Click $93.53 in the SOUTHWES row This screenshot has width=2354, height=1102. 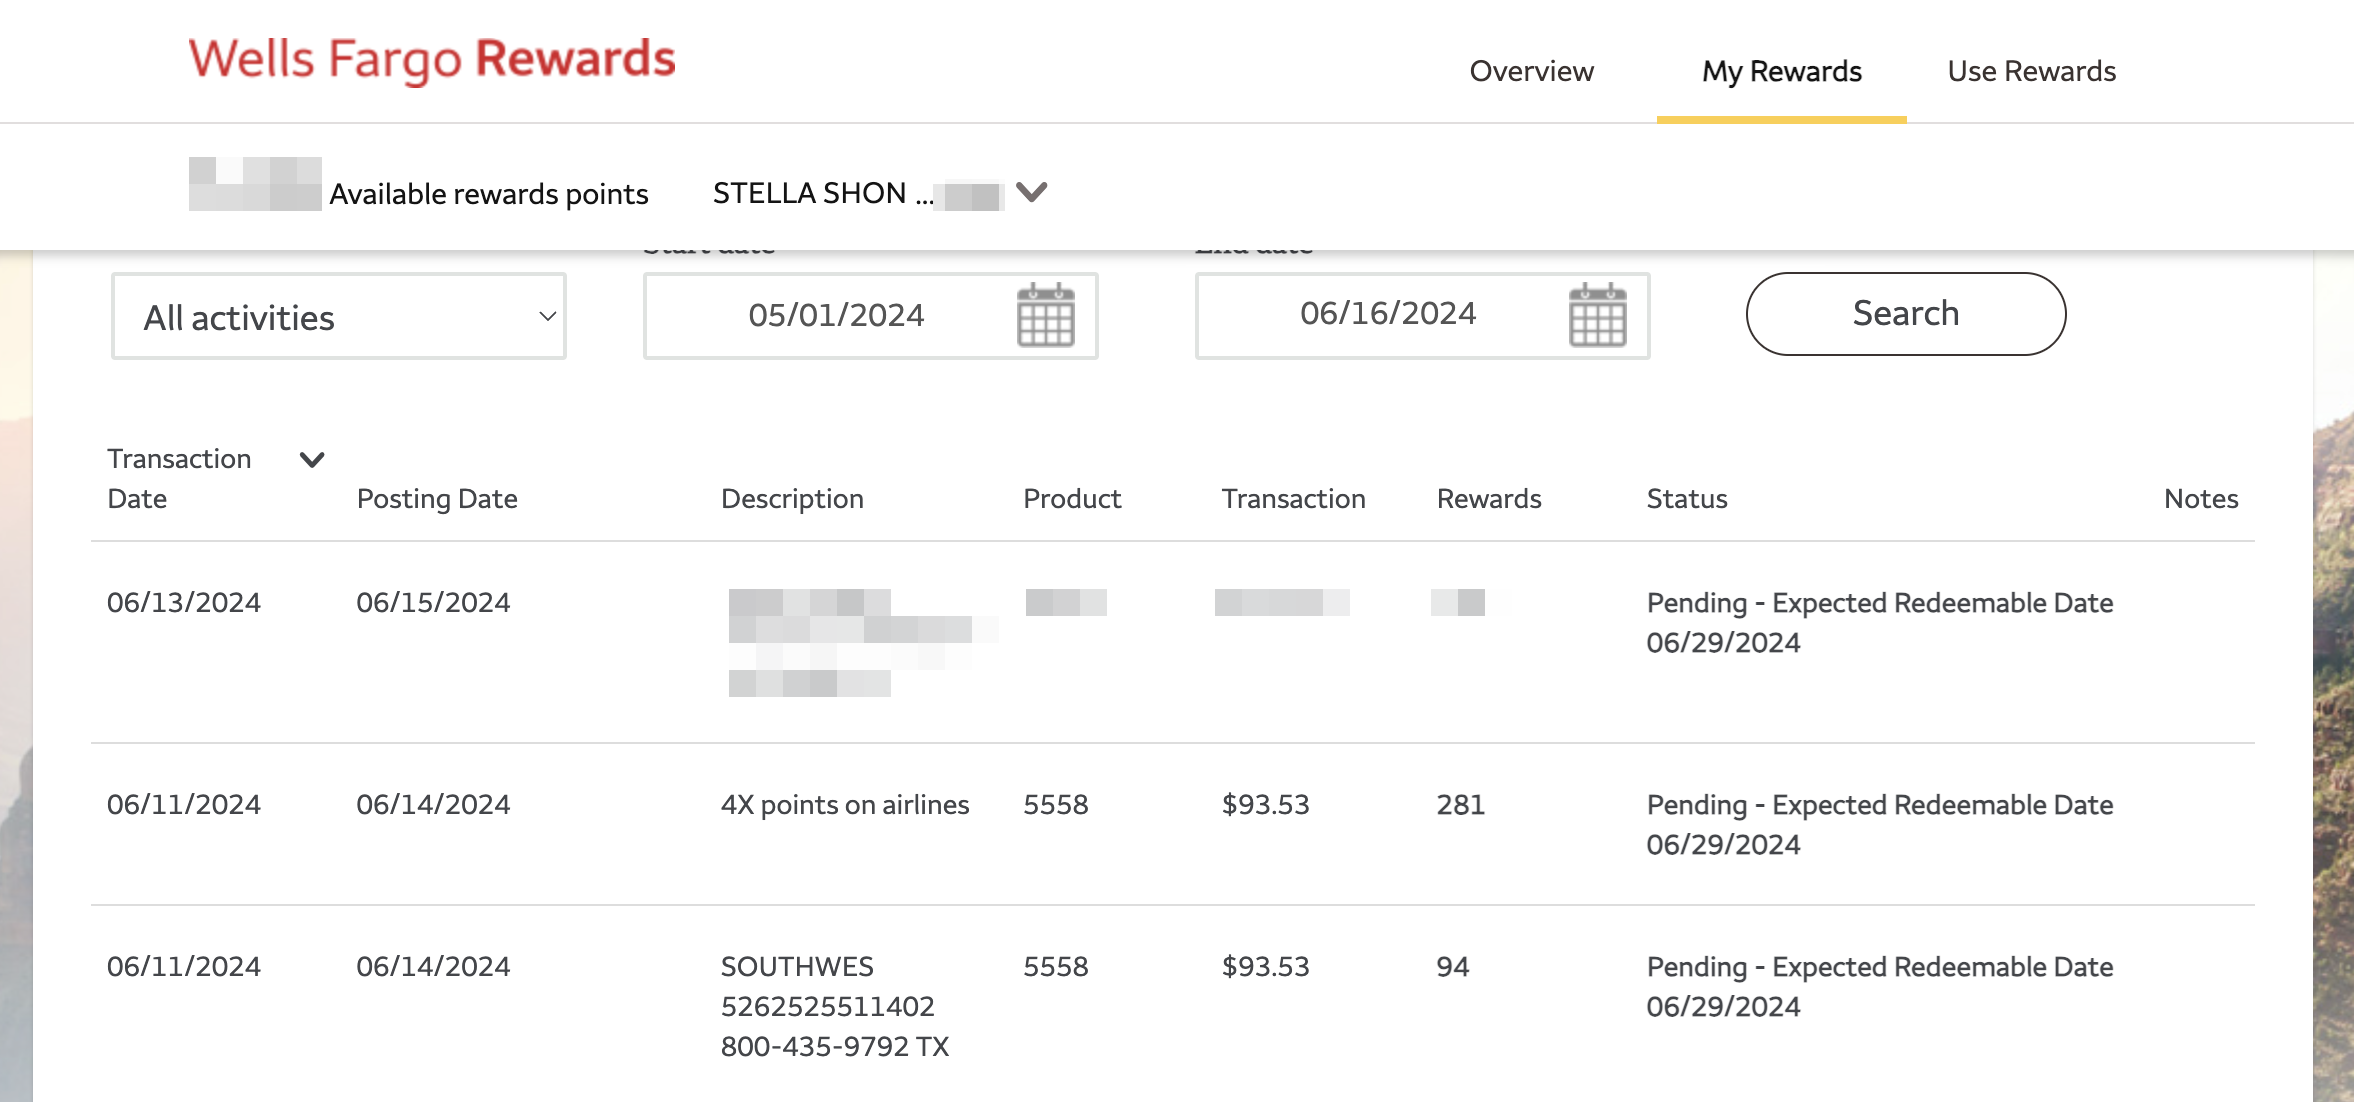pos(1265,966)
